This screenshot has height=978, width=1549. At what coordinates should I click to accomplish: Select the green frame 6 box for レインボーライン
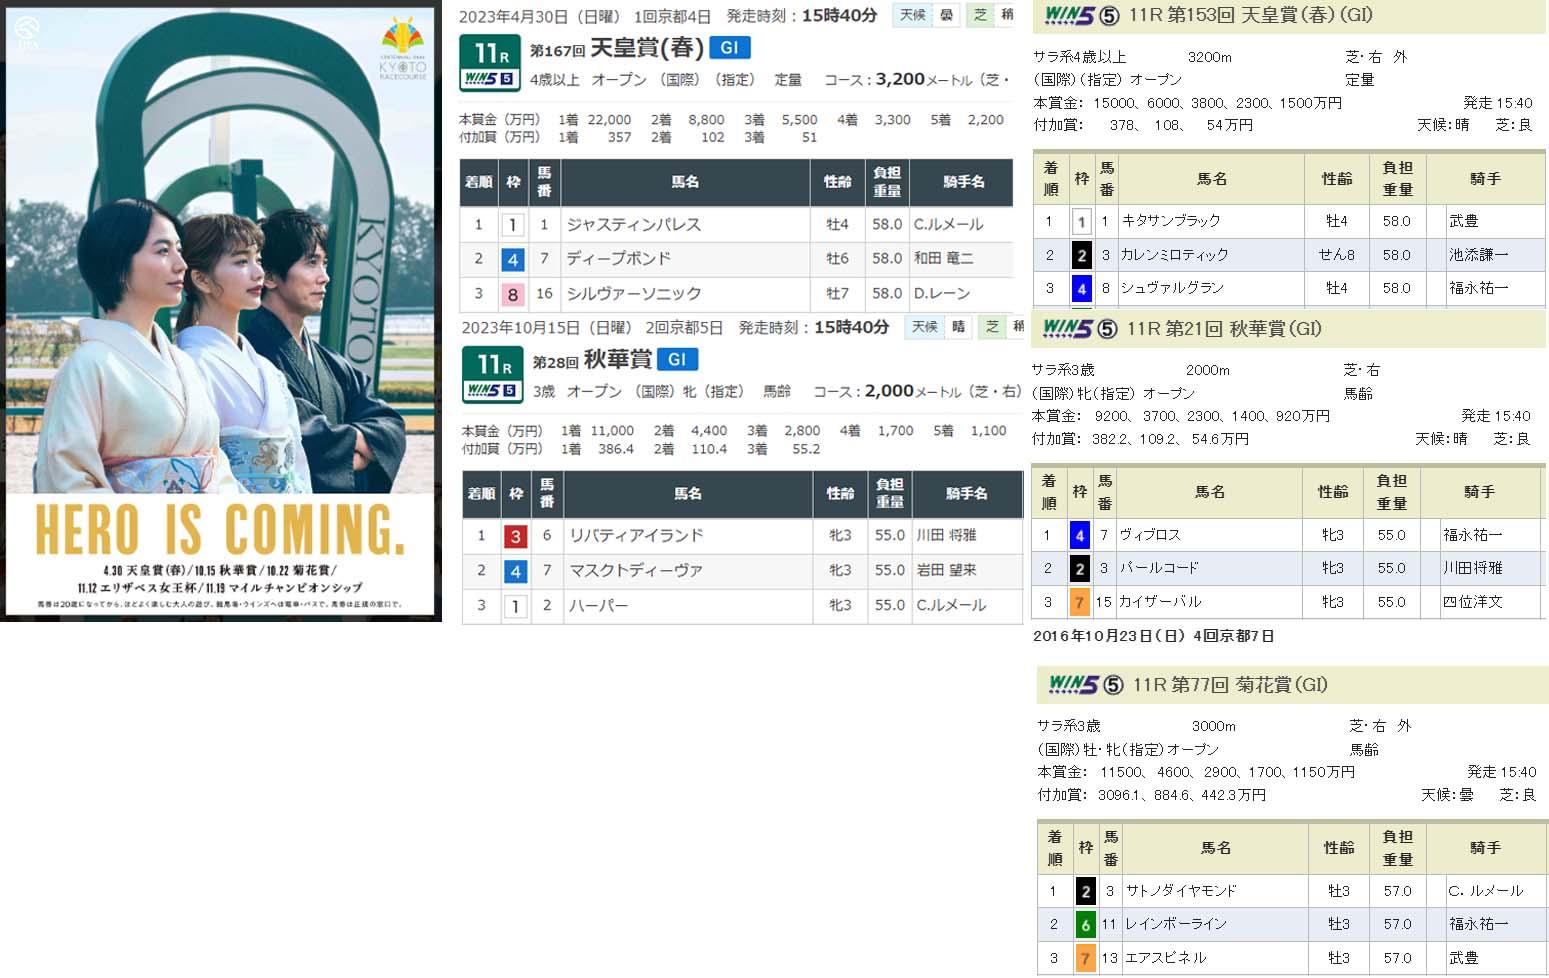point(1085,925)
